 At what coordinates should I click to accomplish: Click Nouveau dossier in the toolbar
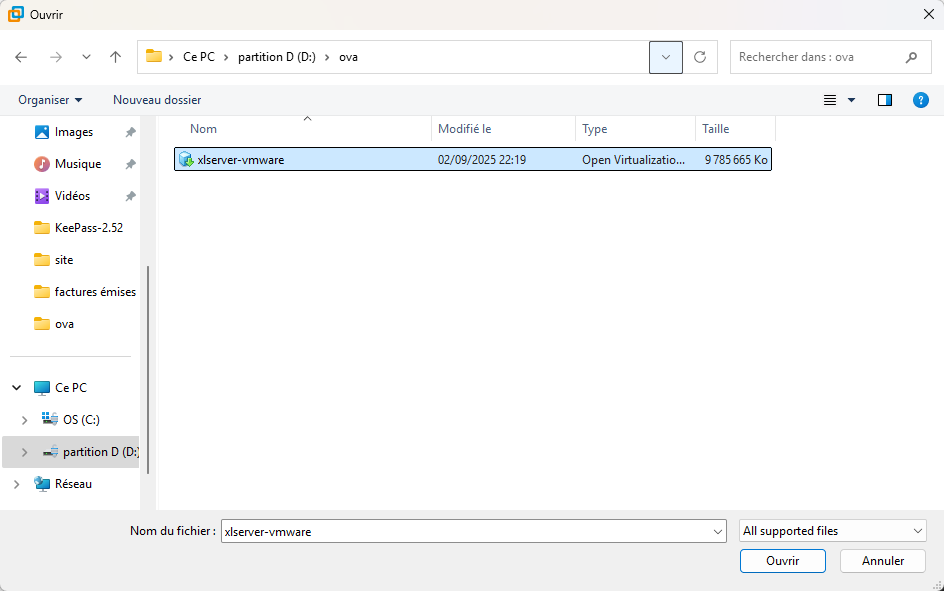(157, 100)
